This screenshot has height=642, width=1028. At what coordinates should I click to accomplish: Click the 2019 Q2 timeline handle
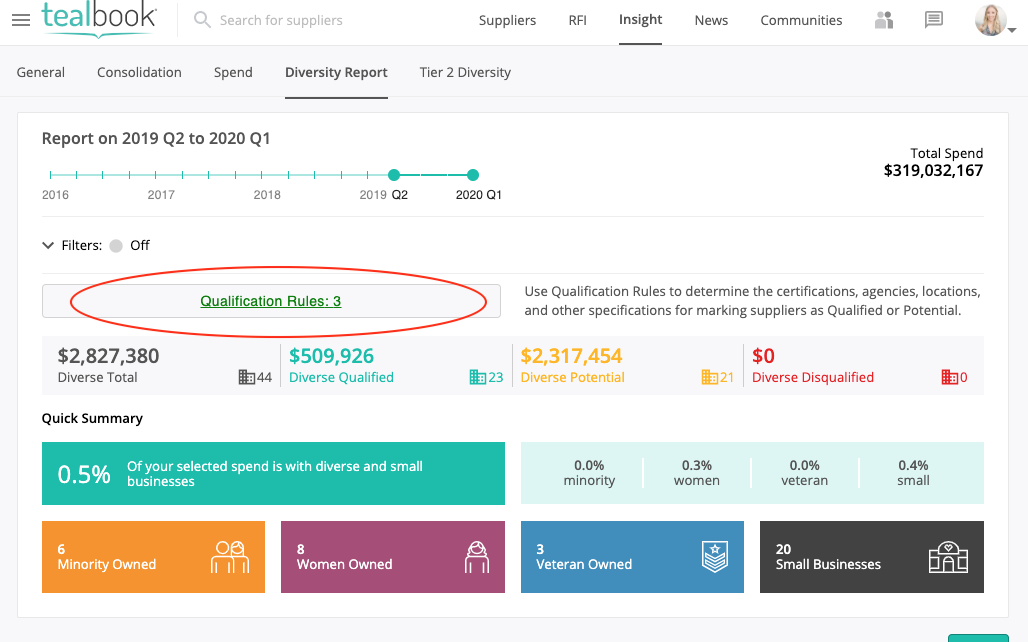coord(394,175)
